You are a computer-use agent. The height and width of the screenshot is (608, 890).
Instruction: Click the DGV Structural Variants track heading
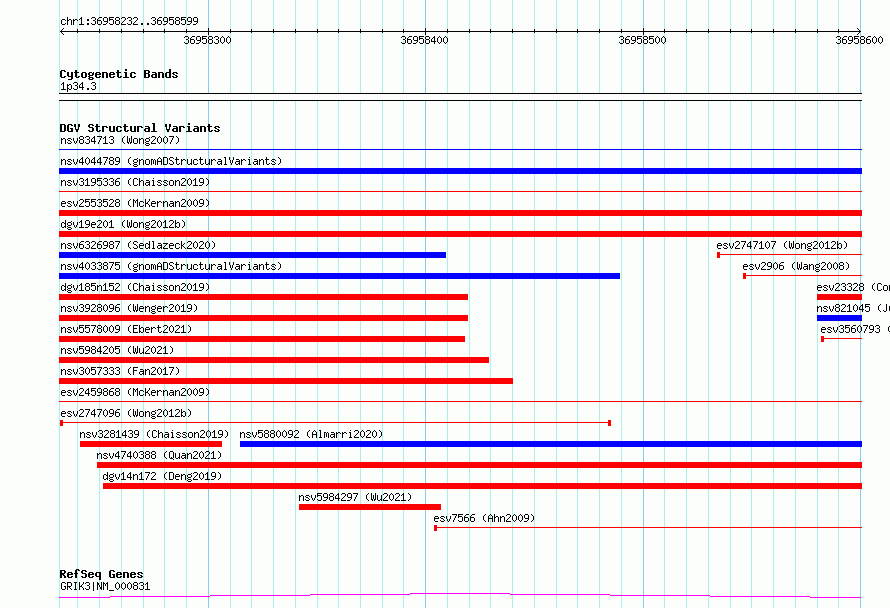click(140, 128)
